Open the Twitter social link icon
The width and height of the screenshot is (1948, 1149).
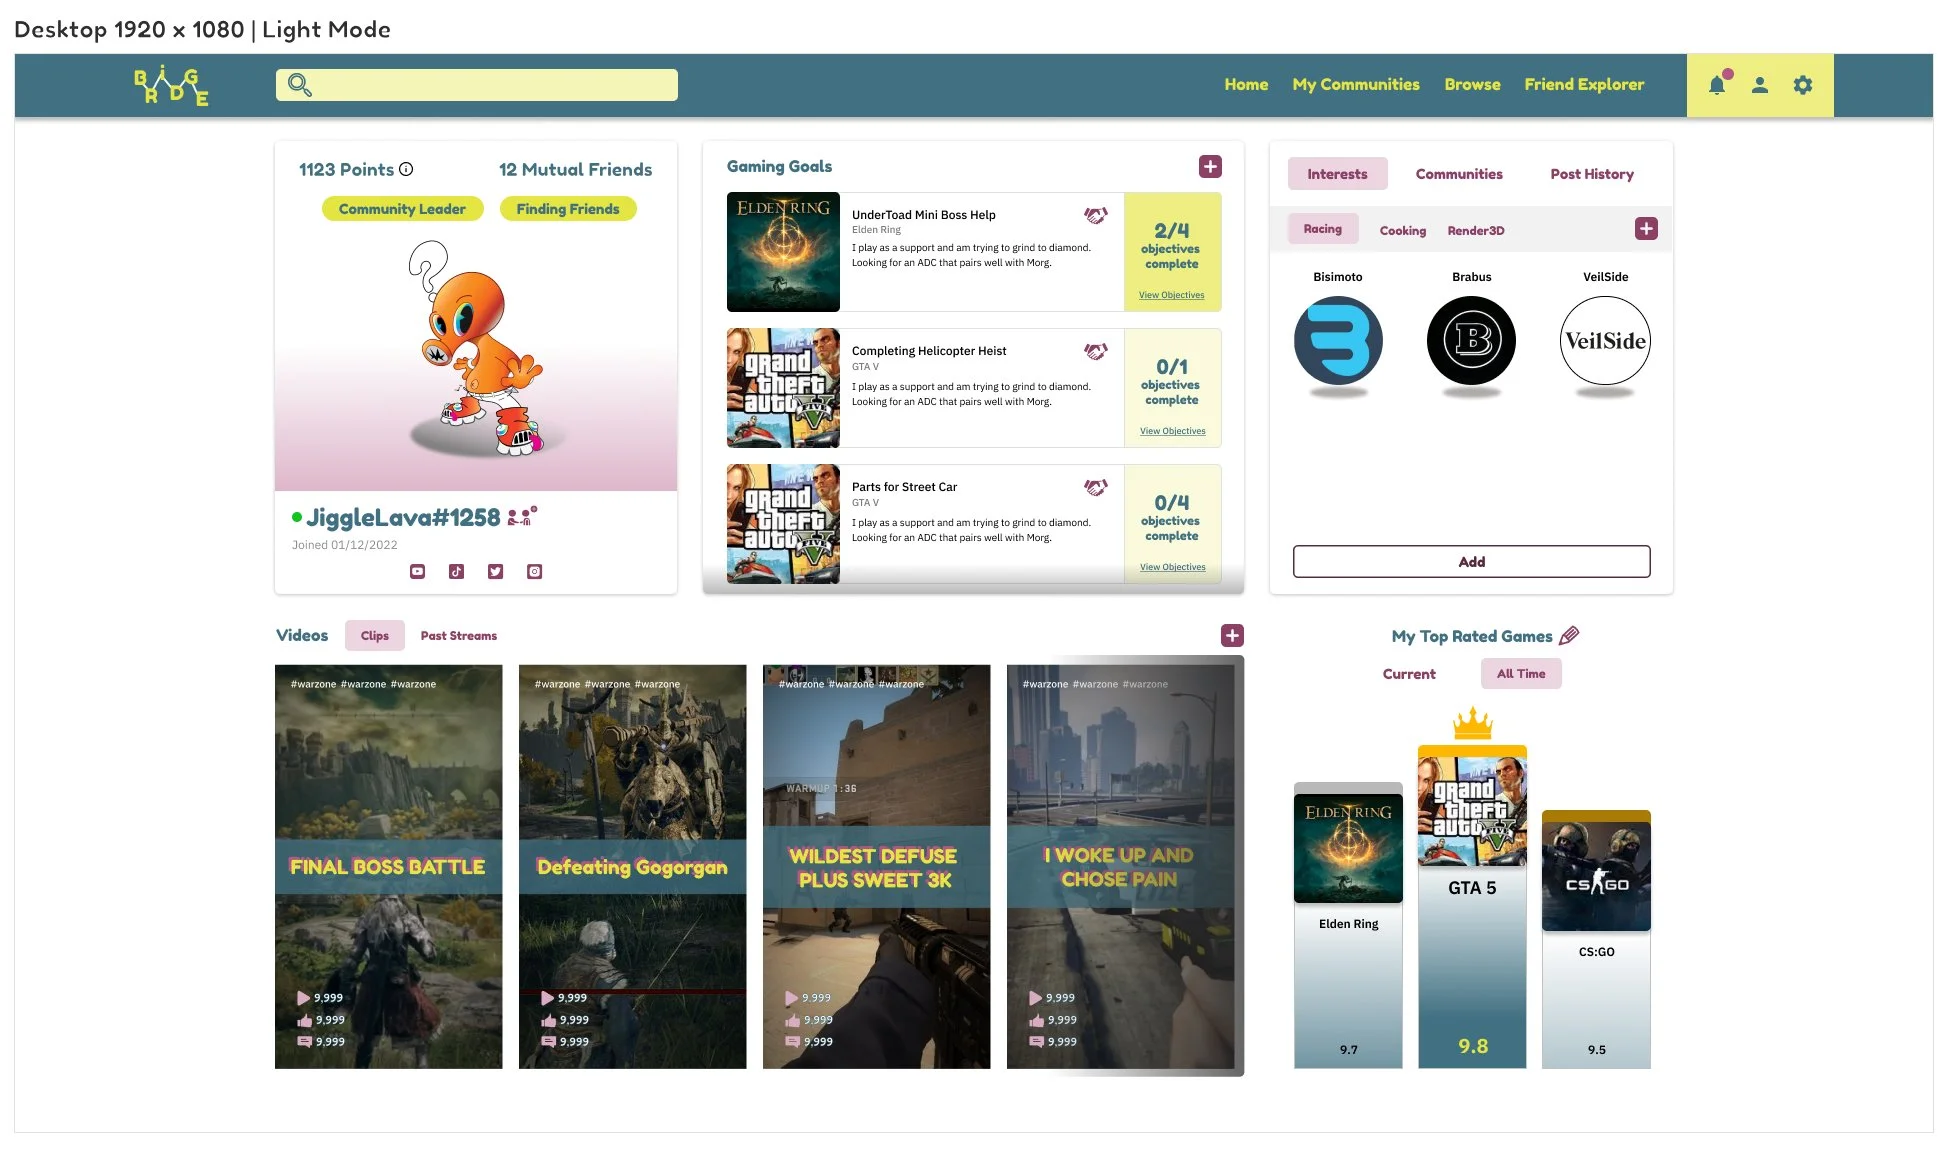coord(495,571)
